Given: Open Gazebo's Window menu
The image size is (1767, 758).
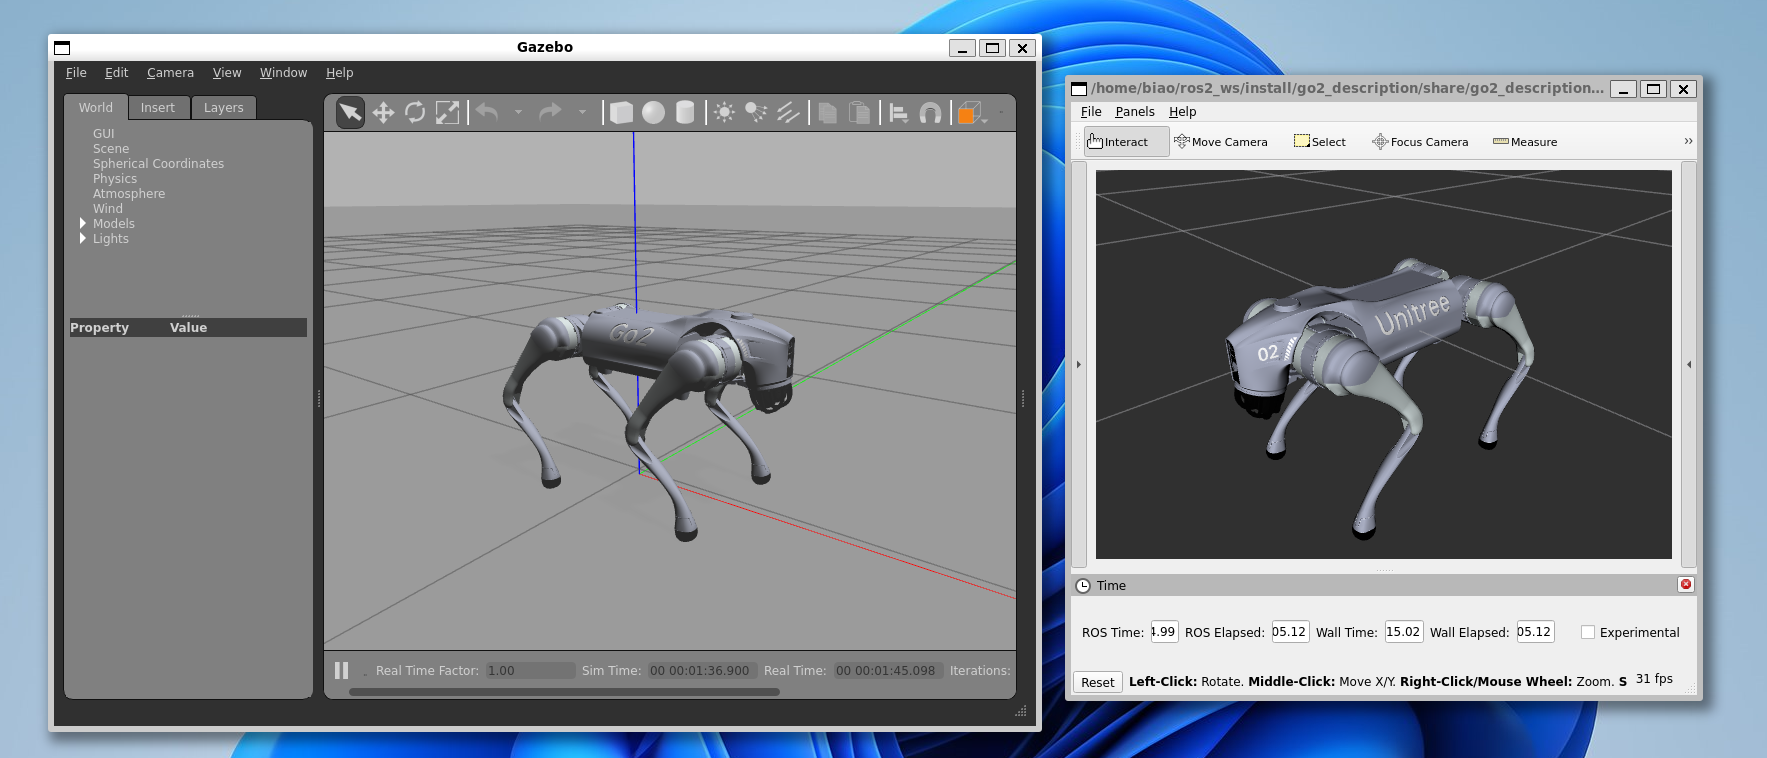Looking at the screenshot, I should pyautogui.click(x=284, y=73).
